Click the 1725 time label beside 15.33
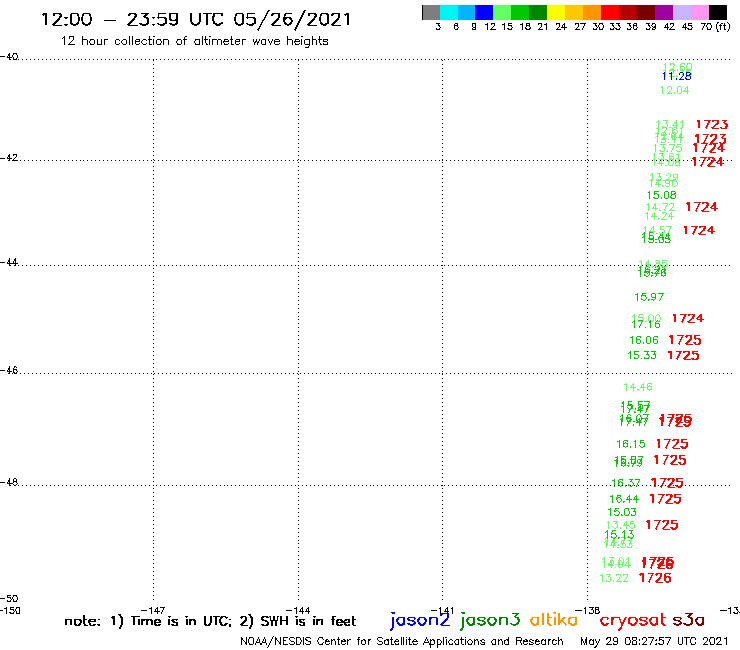 click(x=683, y=355)
